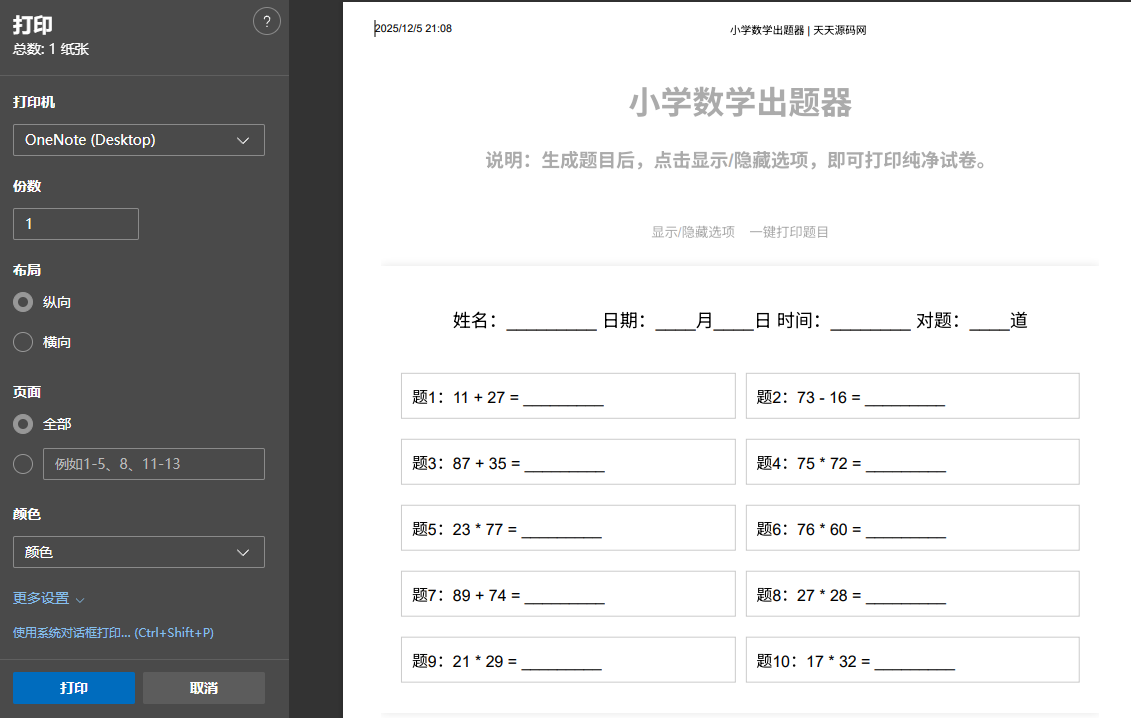1131x718 pixels.
Task: Click the 取消 cancel button
Action: point(203,687)
